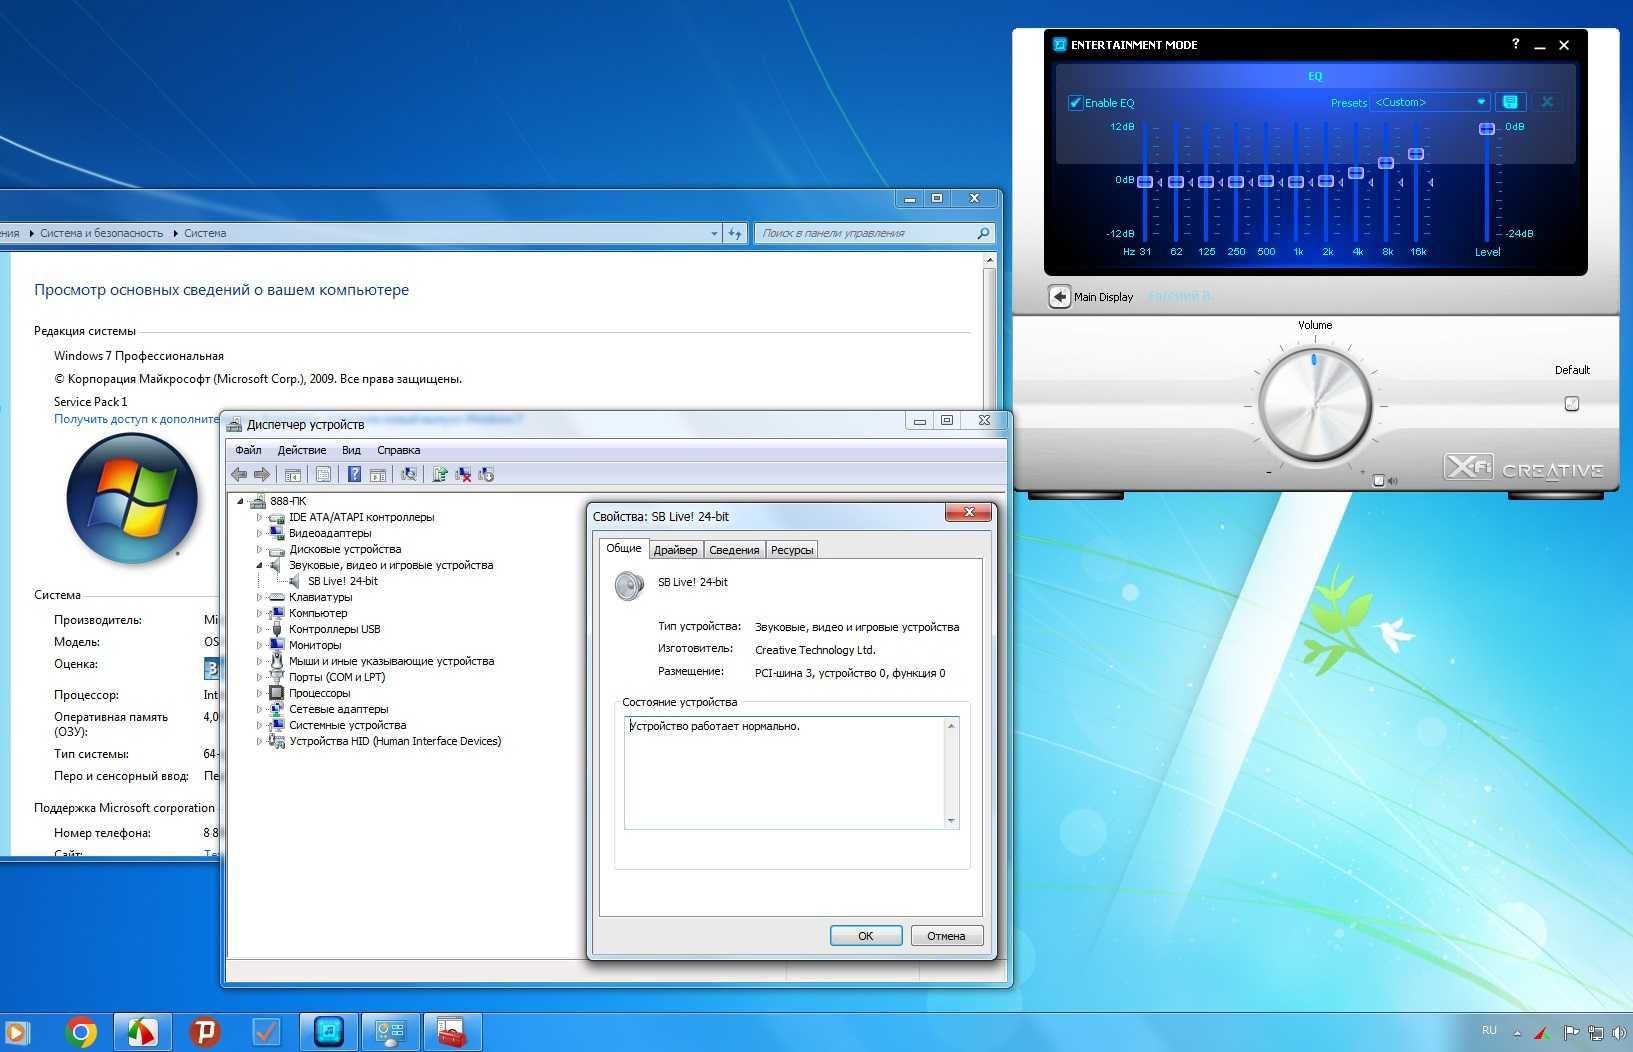
Task: Switch to the Ресурсы tab
Action: tap(792, 550)
